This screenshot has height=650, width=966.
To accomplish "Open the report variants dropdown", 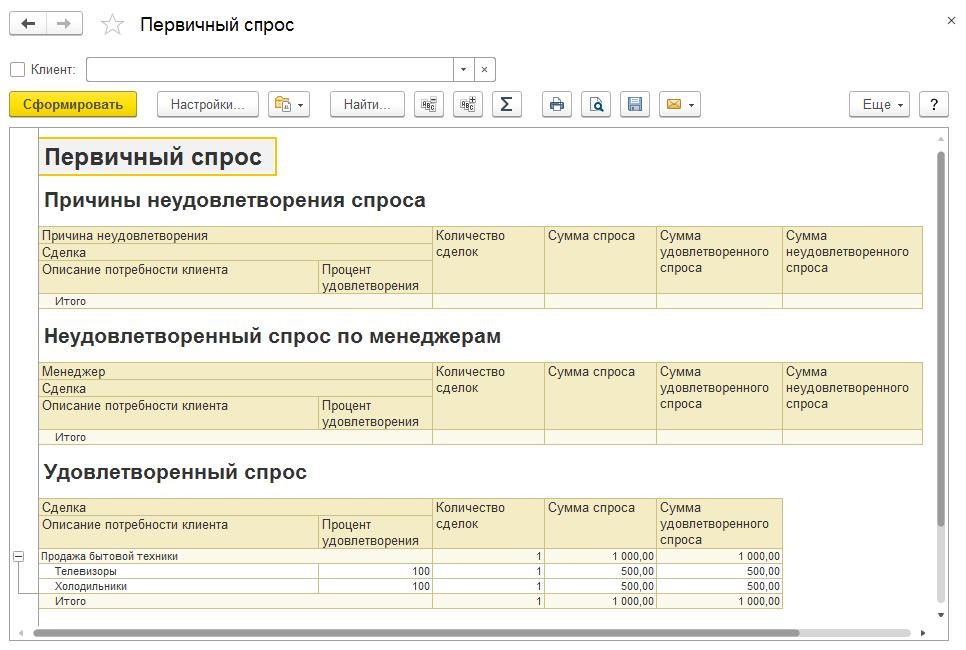I will 288,105.
